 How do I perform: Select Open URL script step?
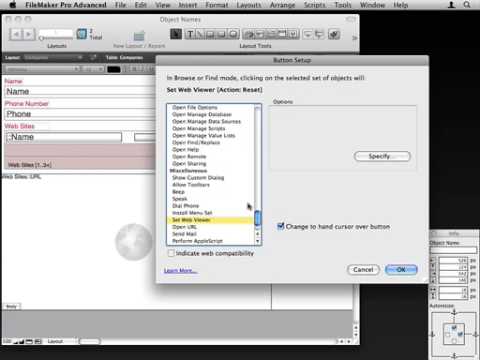184,227
